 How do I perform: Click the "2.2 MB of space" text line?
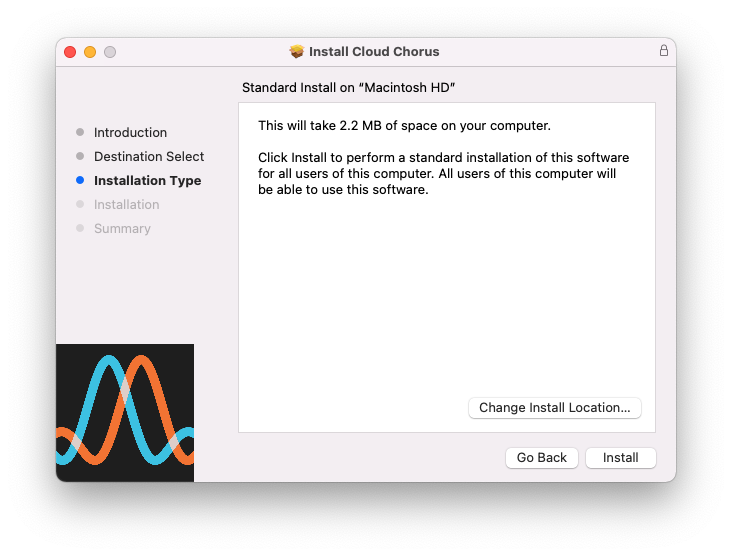pos(404,126)
